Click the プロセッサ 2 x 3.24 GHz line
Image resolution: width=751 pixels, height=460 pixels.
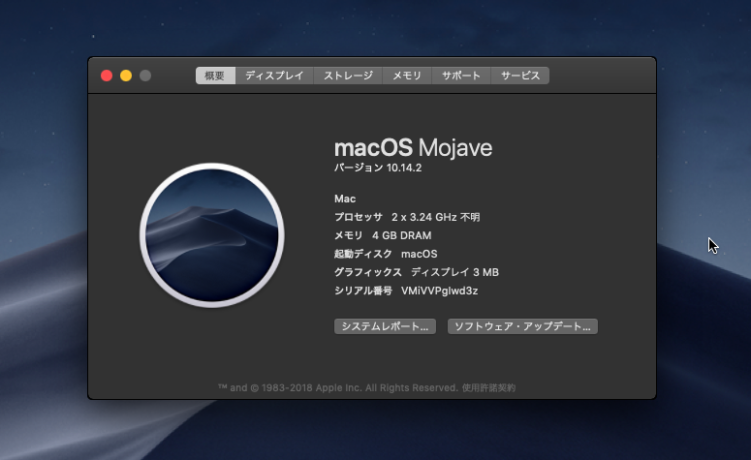[x=407, y=217]
